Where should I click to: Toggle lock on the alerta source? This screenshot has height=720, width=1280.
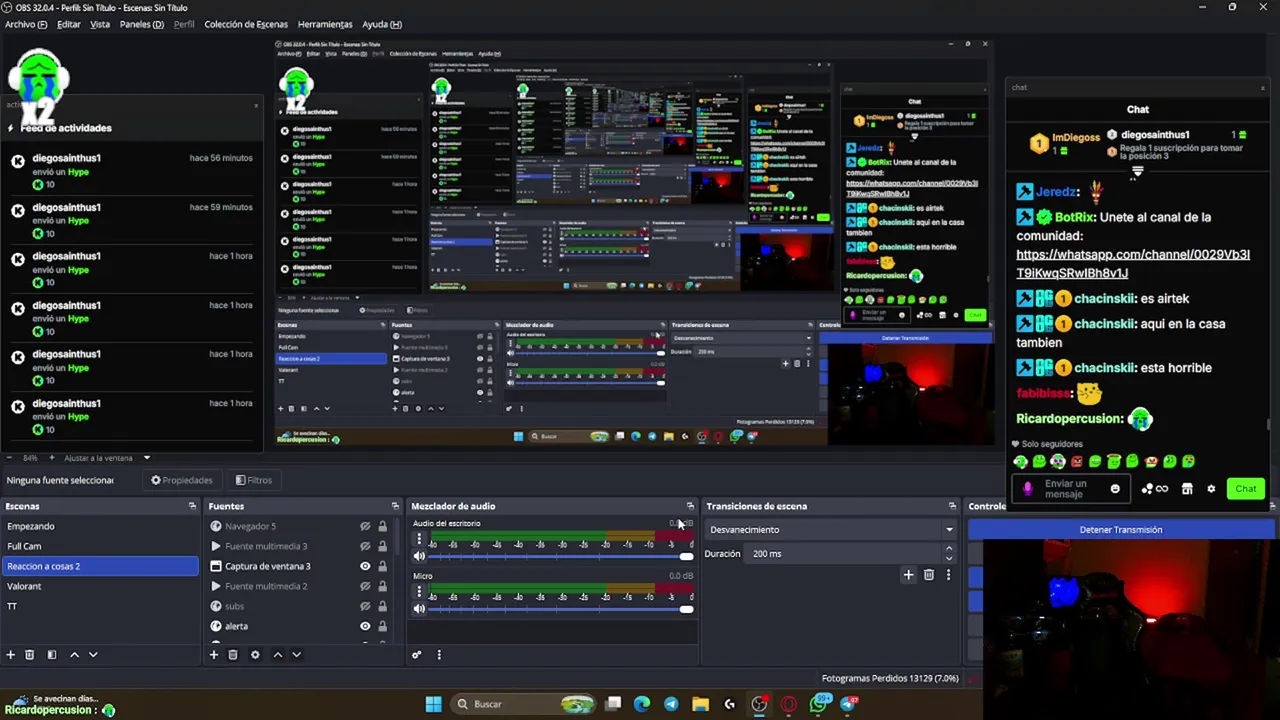click(x=382, y=626)
